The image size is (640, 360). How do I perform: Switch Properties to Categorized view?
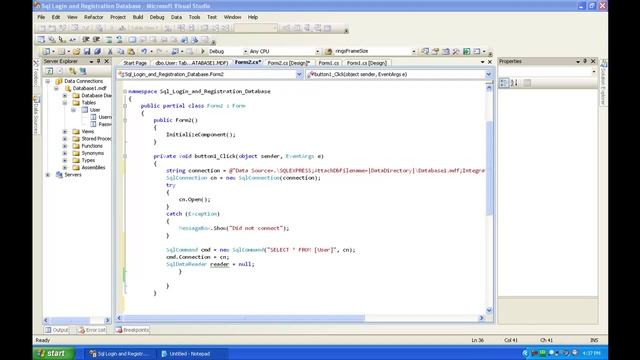pyautogui.click(x=504, y=83)
